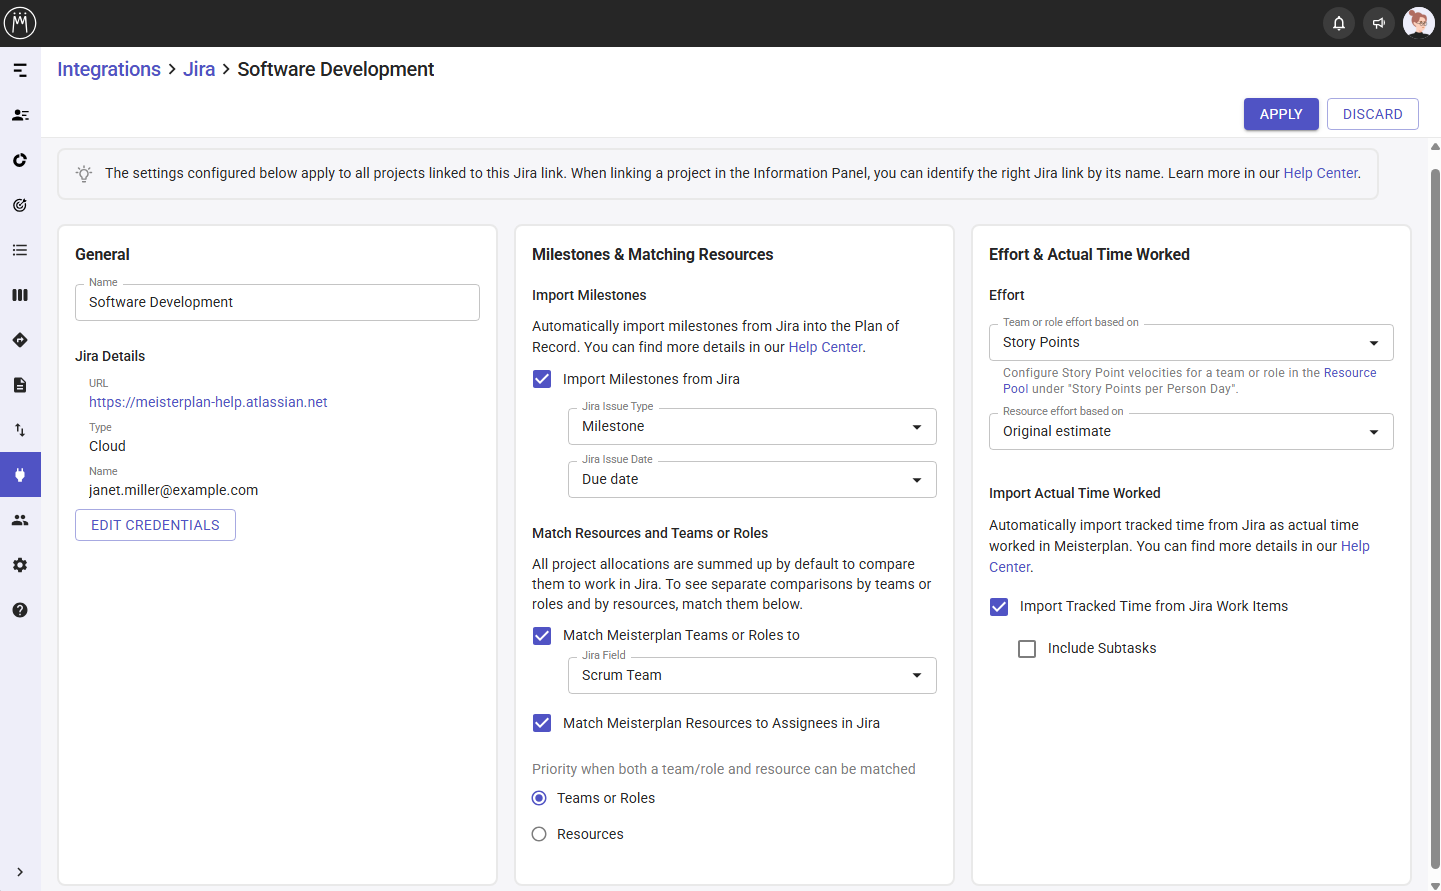Select the Integrations plug icon
The width and height of the screenshot is (1441, 891).
(x=20, y=474)
